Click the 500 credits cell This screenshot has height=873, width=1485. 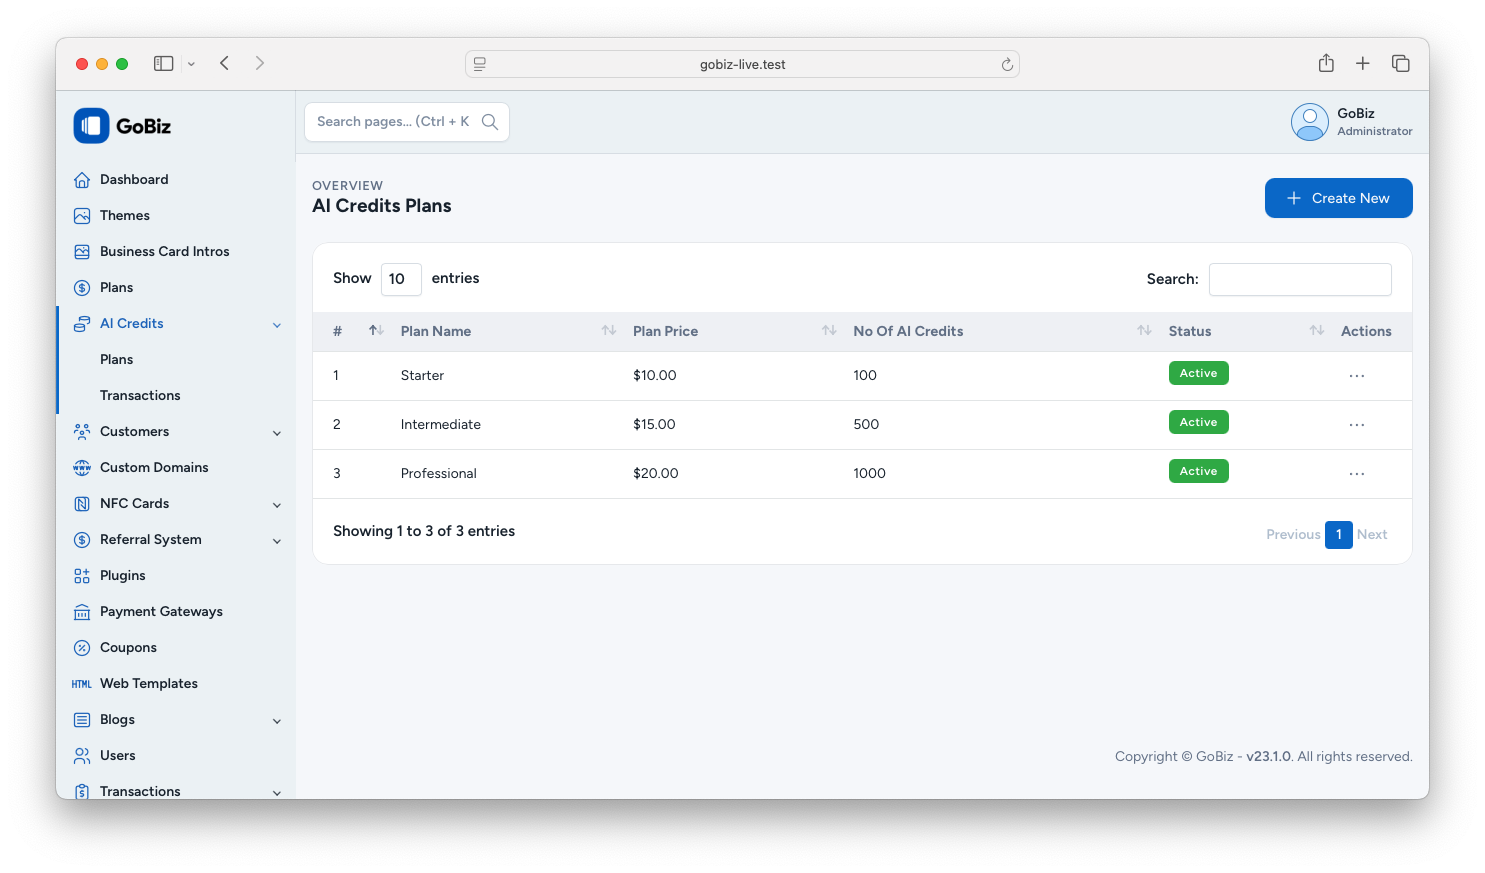pos(866,425)
